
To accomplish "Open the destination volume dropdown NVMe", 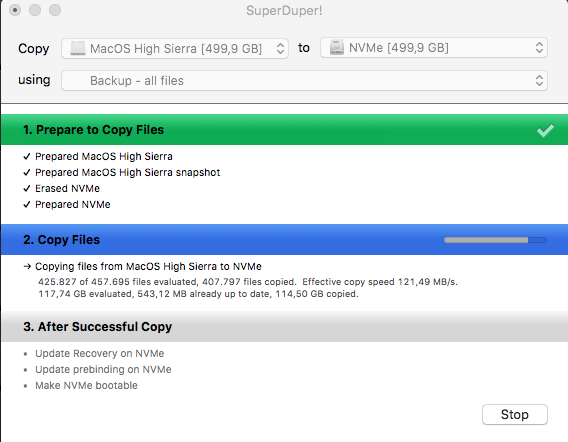I will (434, 48).
